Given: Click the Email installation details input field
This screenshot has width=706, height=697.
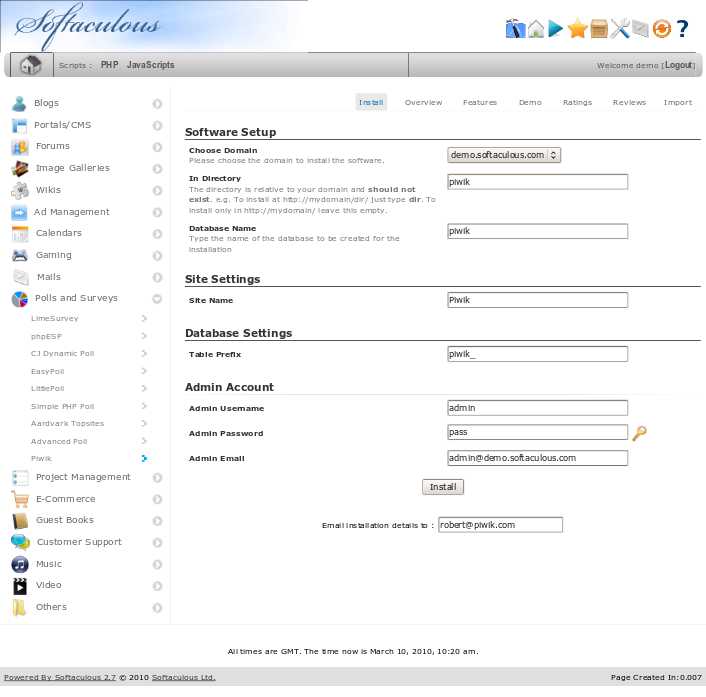Looking at the screenshot, I should tap(500, 525).
